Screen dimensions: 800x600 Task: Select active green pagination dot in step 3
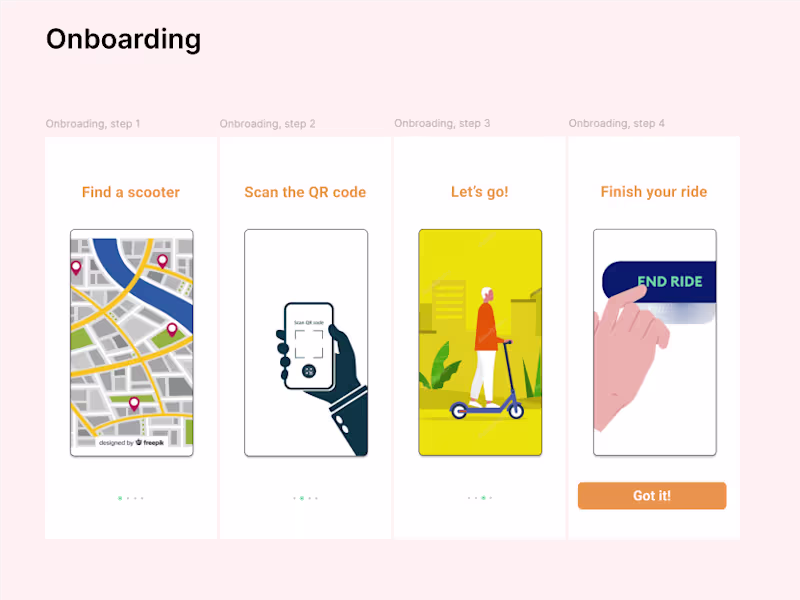(483, 497)
